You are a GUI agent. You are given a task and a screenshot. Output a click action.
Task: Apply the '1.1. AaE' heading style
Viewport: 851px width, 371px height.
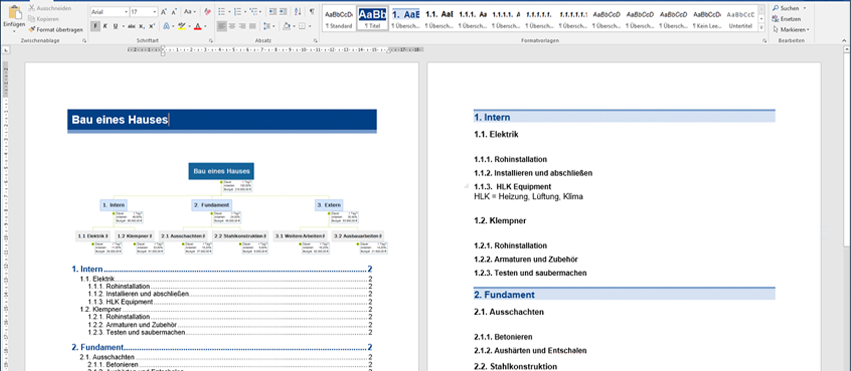click(x=439, y=18)
